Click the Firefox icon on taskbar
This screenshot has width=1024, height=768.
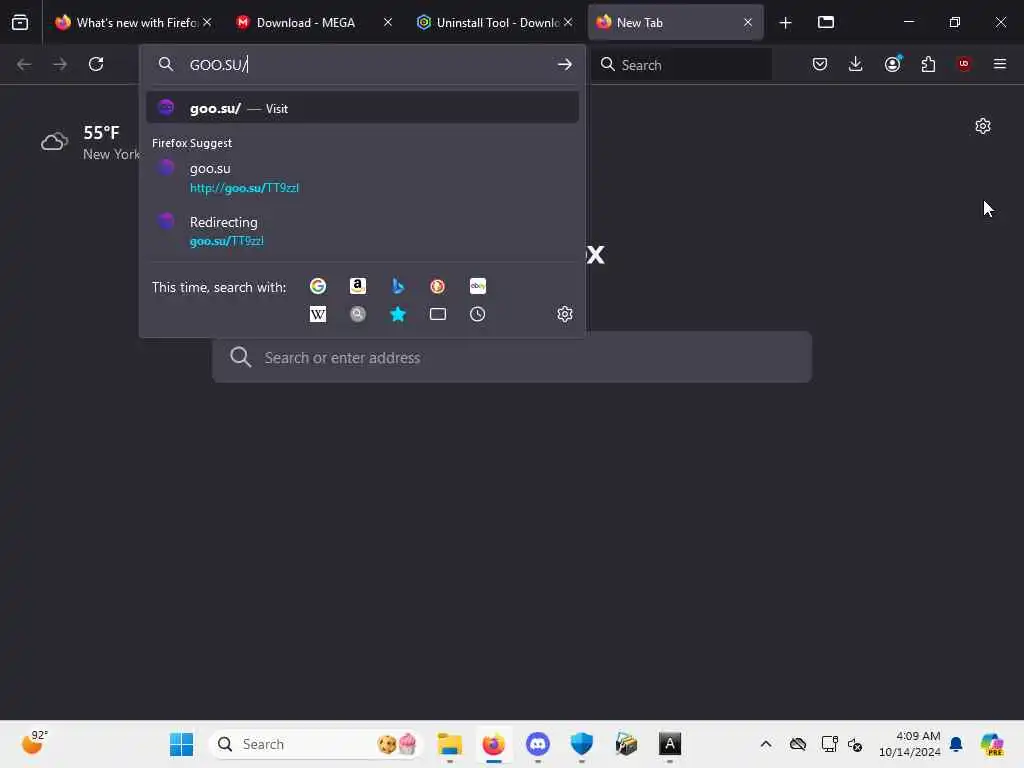[x=494, y=744]
